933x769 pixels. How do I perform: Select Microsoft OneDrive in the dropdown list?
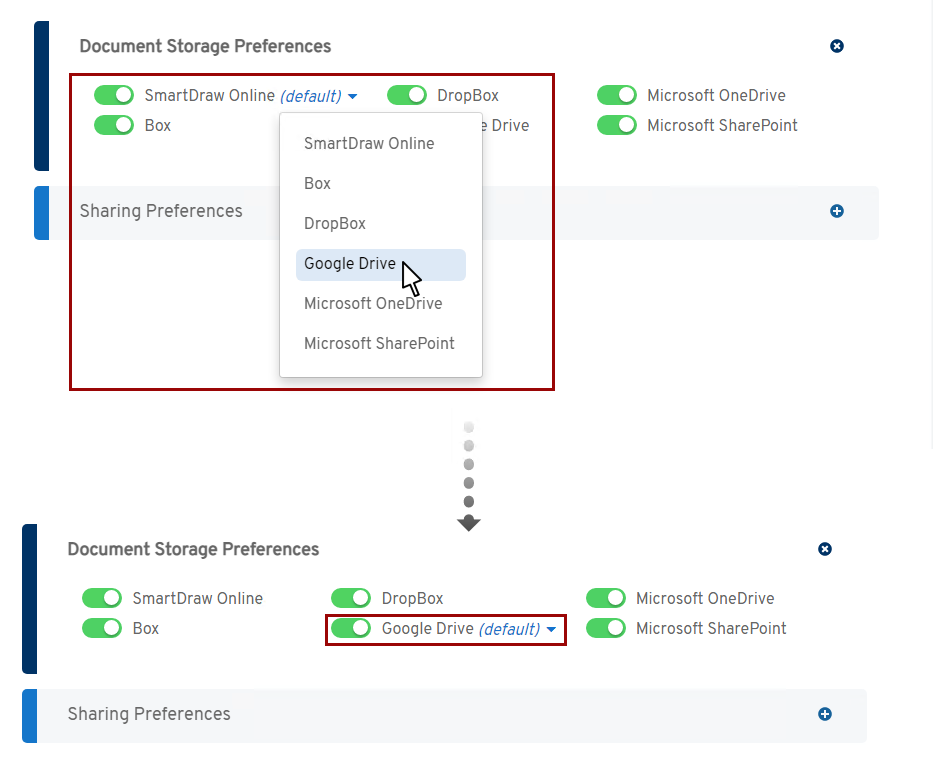click(373, 304)
